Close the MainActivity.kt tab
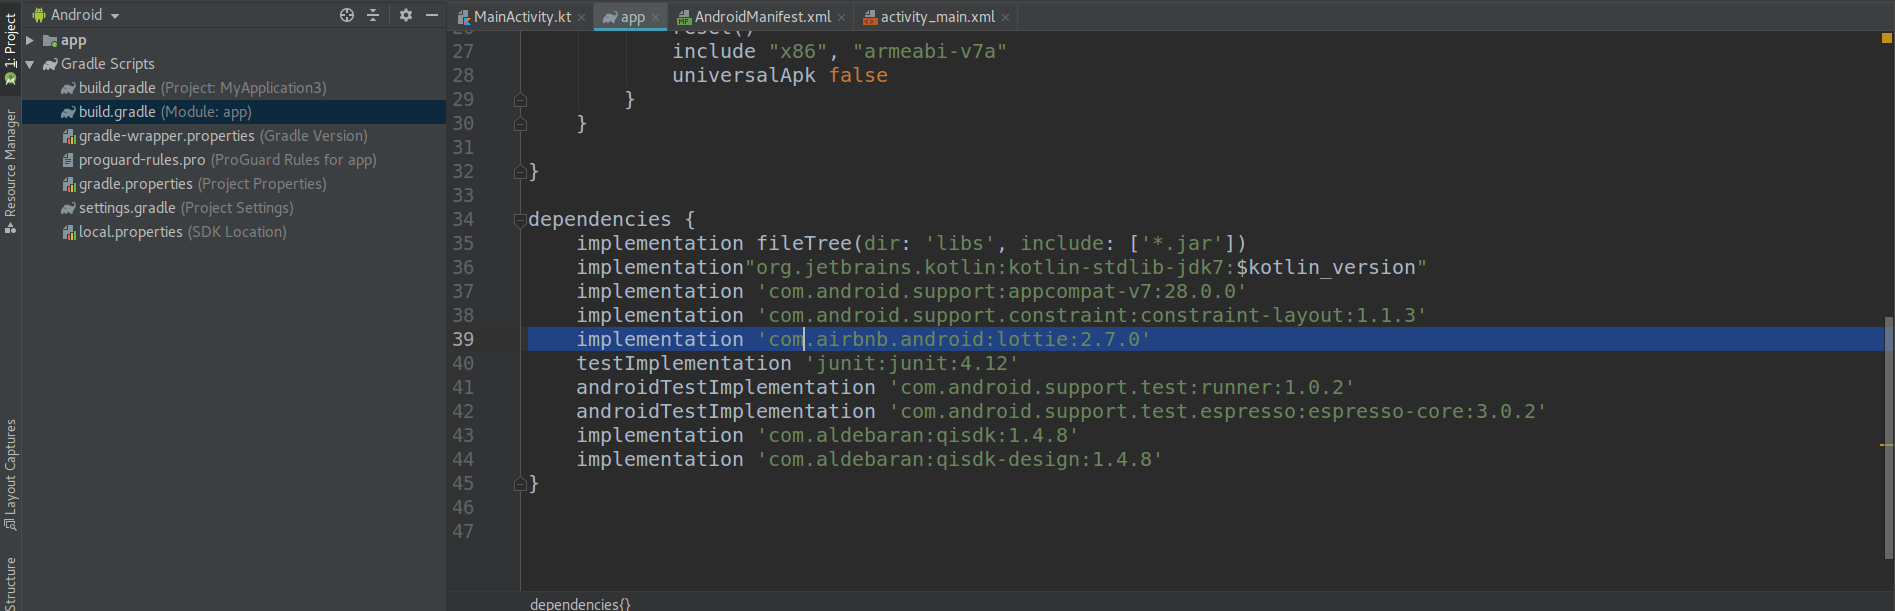The width and height of the screenshot is (1895, 611). pos(582,17)
